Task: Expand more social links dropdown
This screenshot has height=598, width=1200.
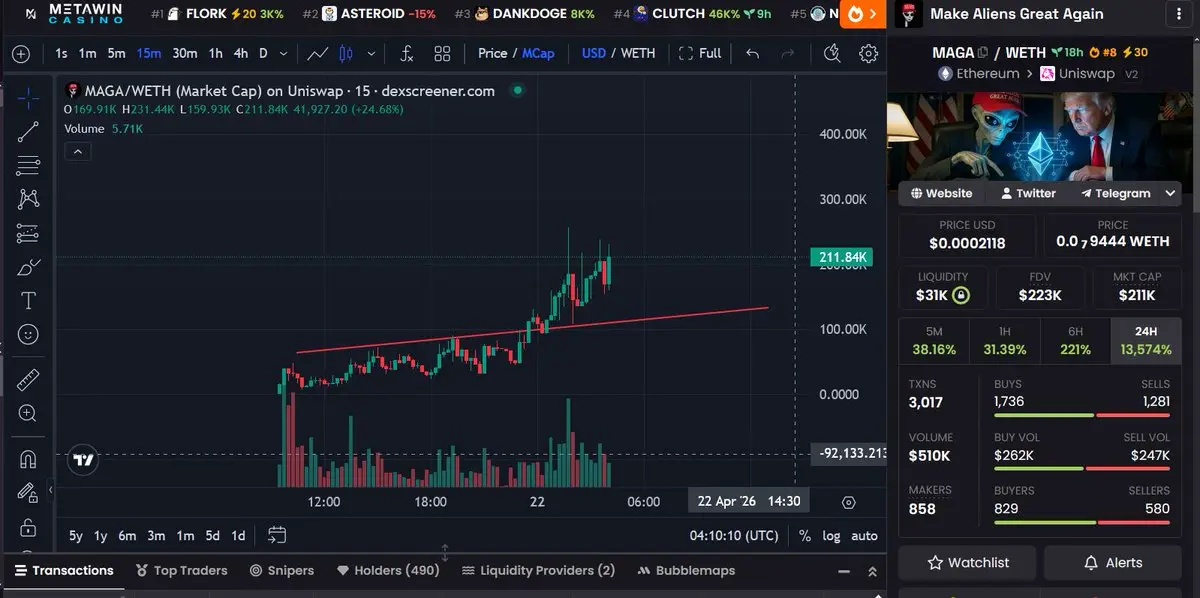Action: [1172, 193]
